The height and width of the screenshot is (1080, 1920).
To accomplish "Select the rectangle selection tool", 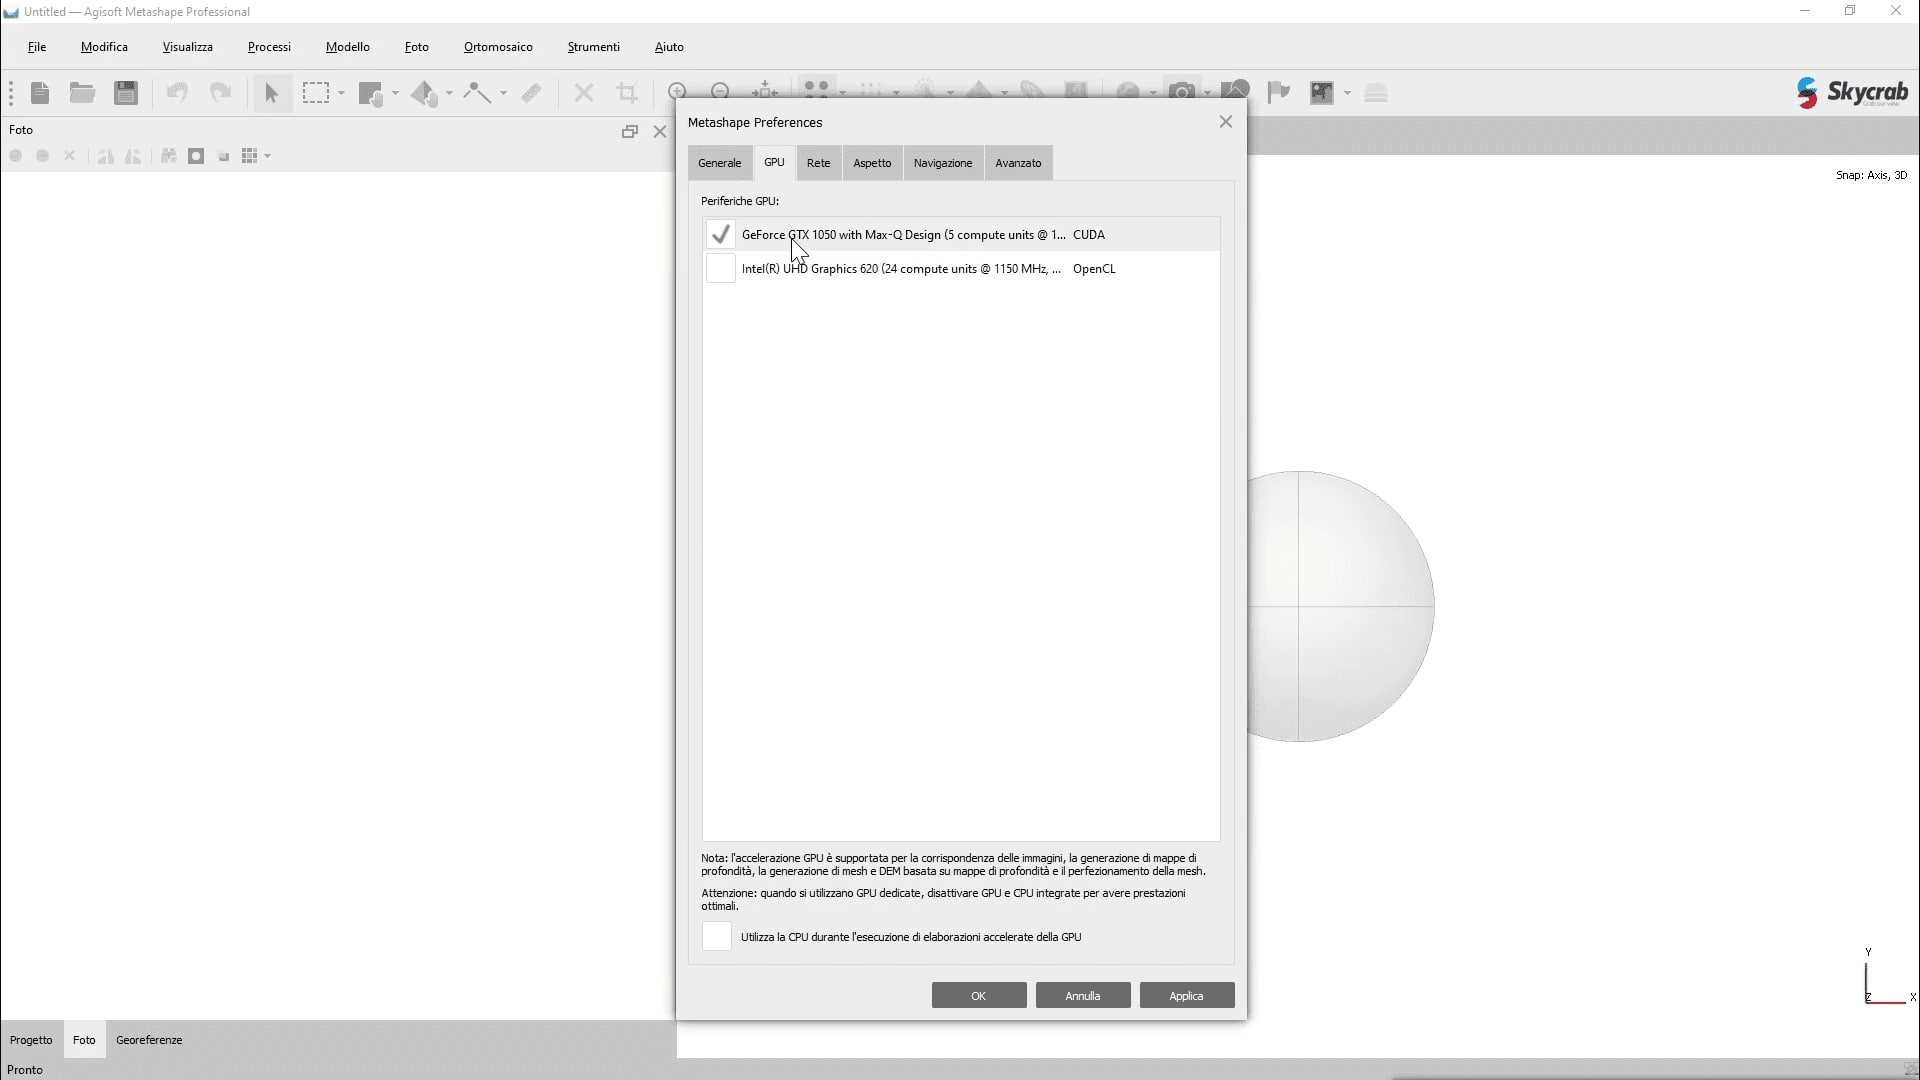I will (x=316, y=93).
